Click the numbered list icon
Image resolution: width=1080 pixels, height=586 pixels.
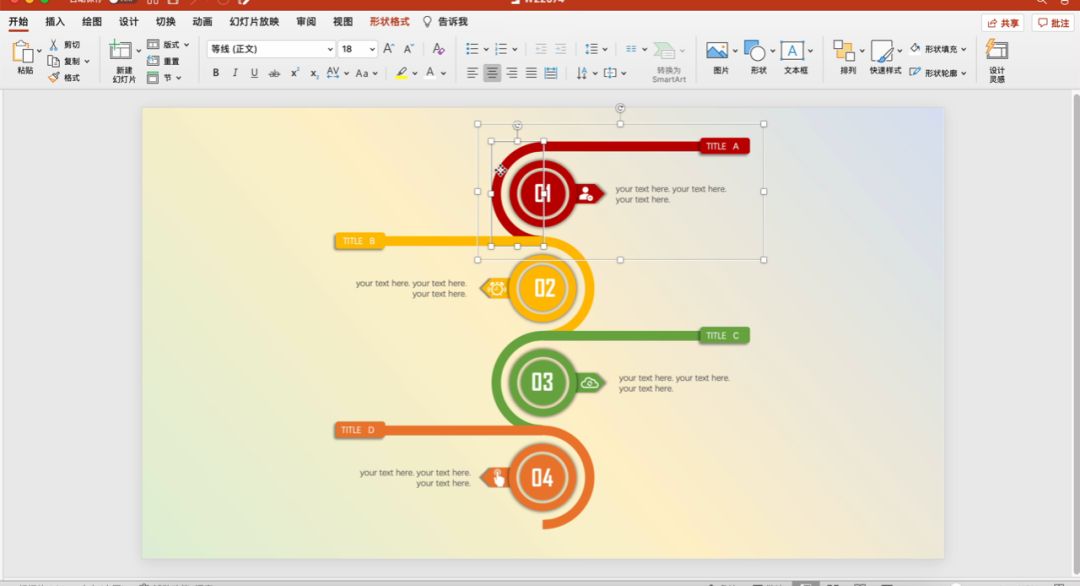(501, 49)
